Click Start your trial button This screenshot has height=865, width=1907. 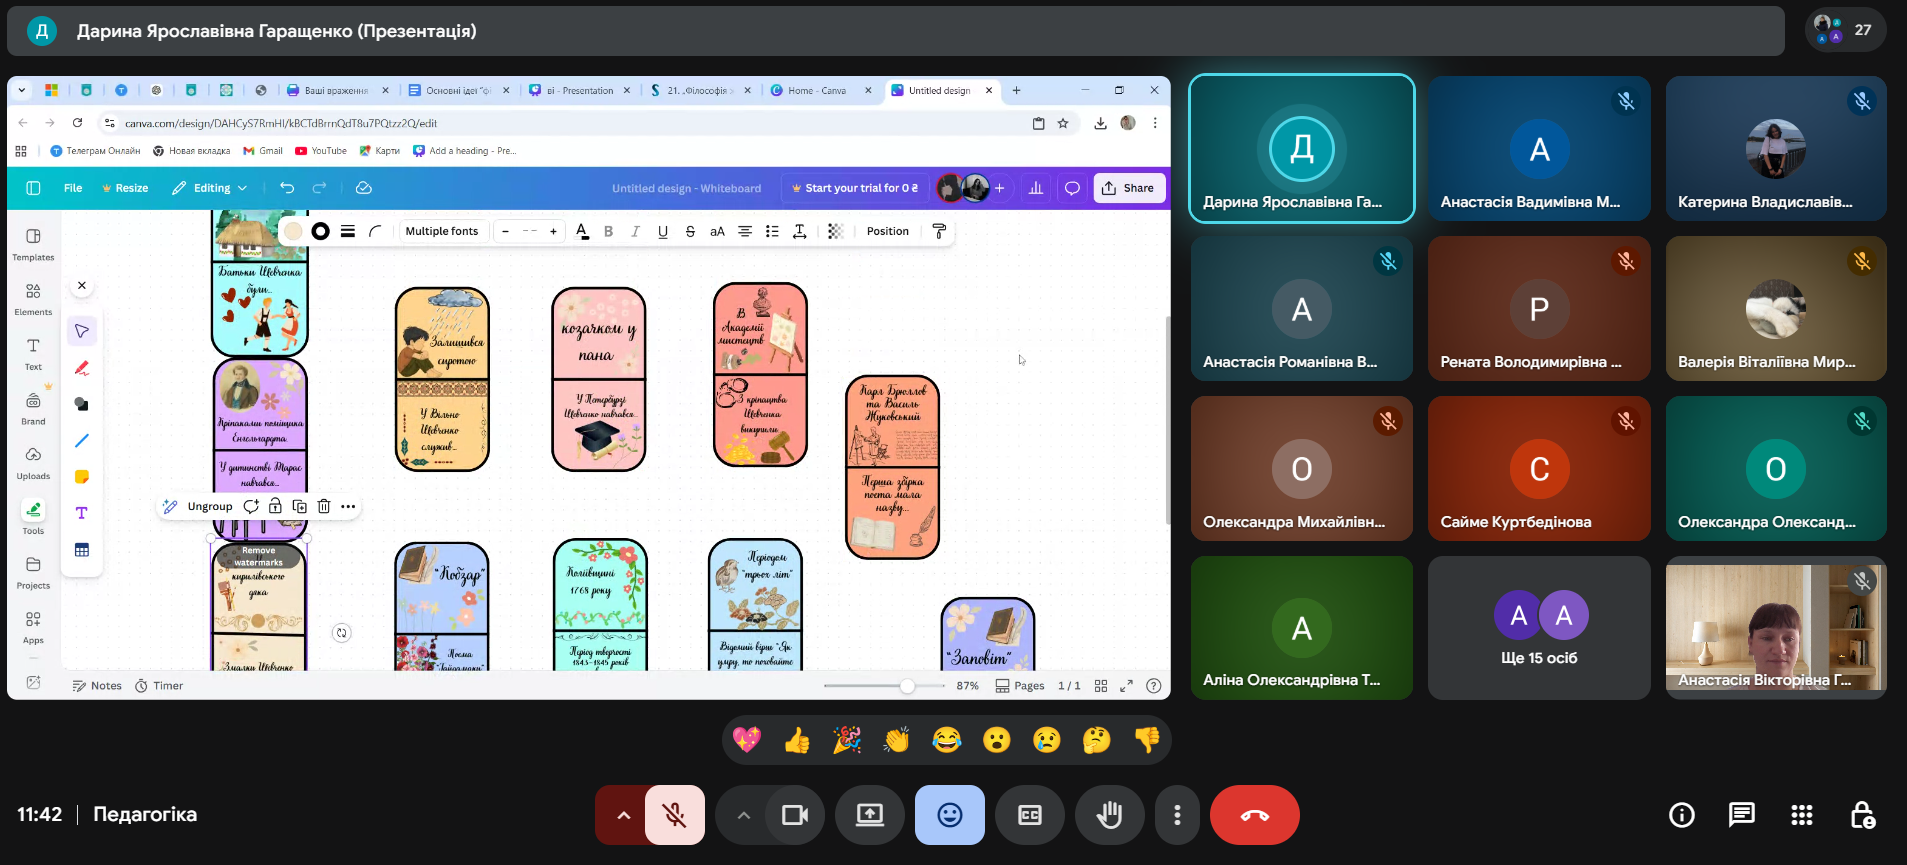[x=855, y=188]
